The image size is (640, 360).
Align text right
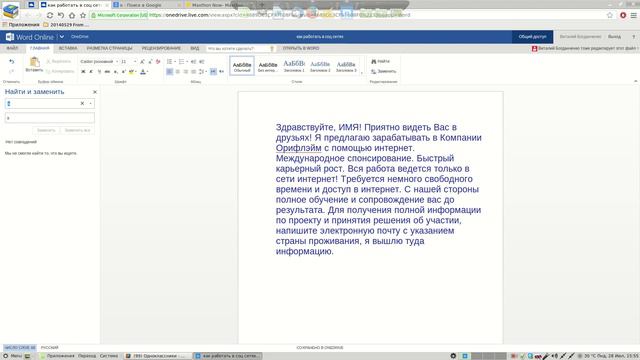point(185,71)
